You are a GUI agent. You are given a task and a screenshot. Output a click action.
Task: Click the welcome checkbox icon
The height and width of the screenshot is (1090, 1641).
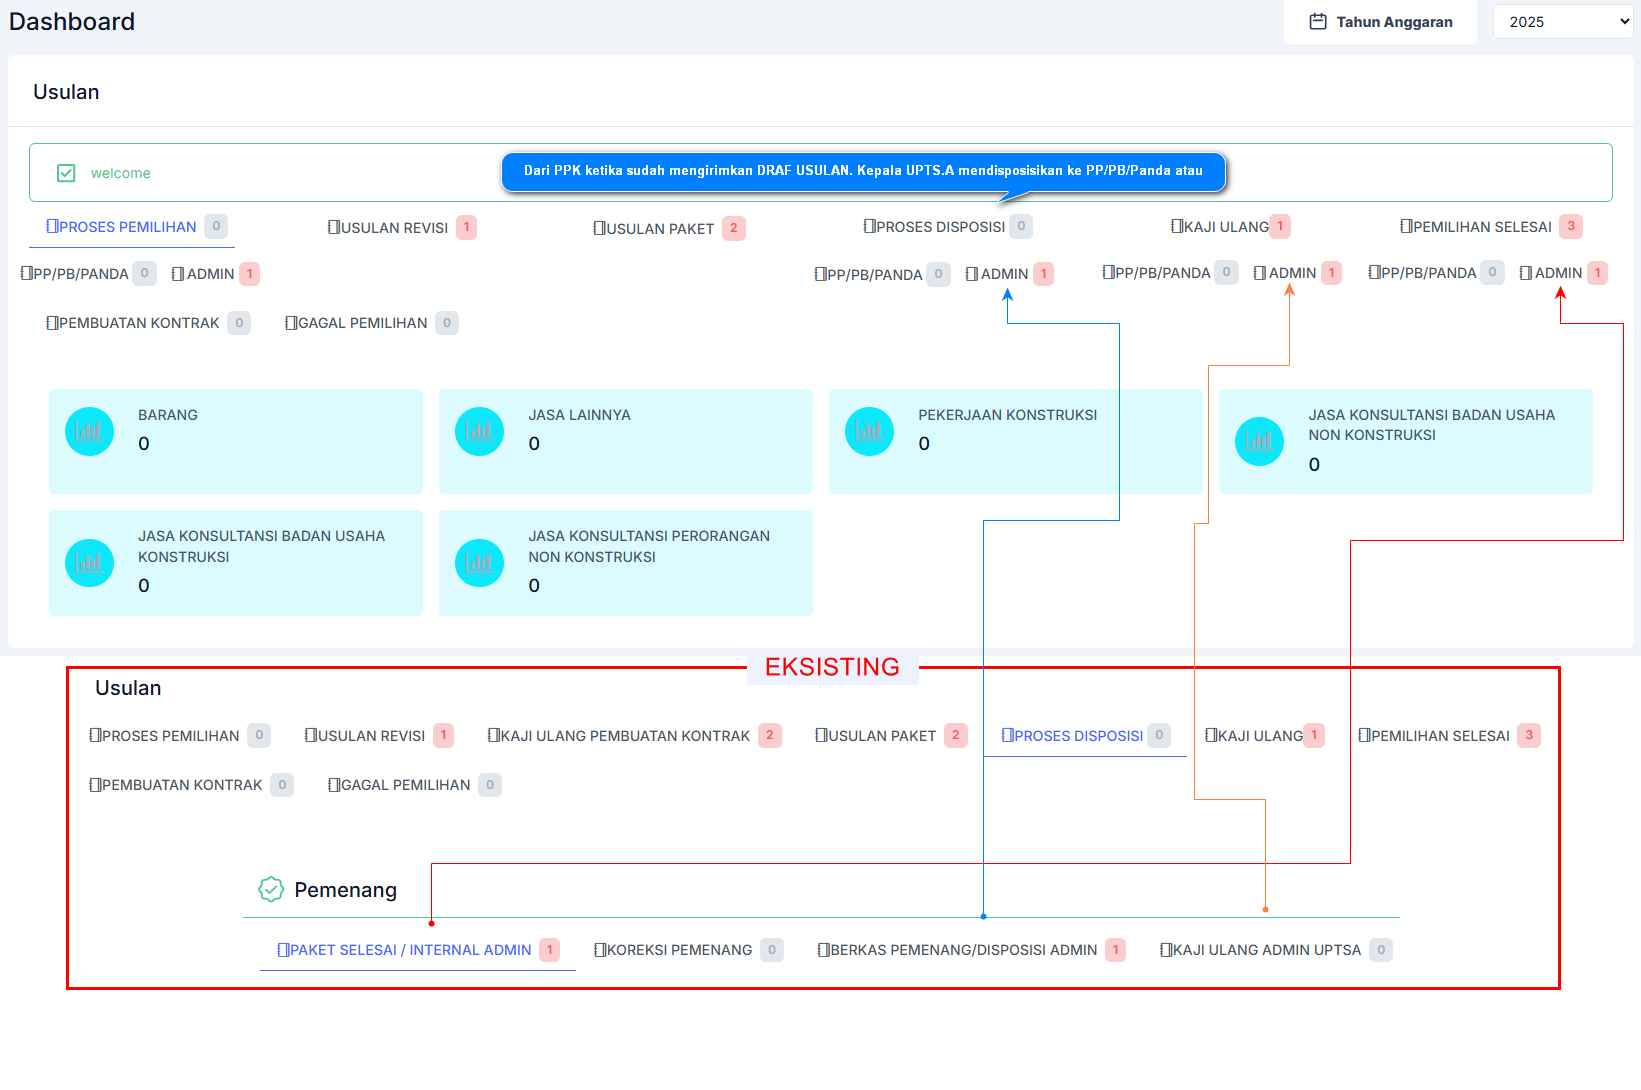[66, 173]
